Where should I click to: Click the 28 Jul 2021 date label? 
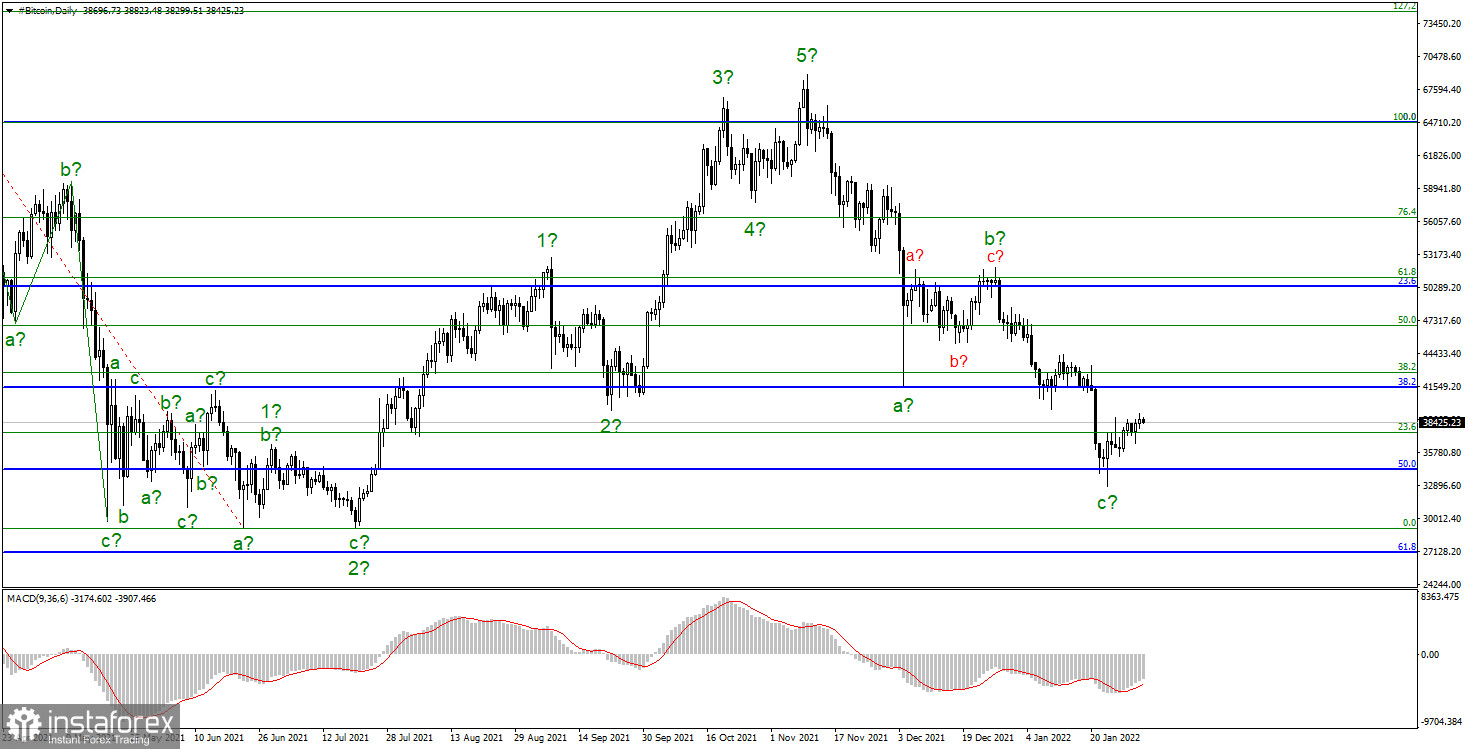[411, 738]
